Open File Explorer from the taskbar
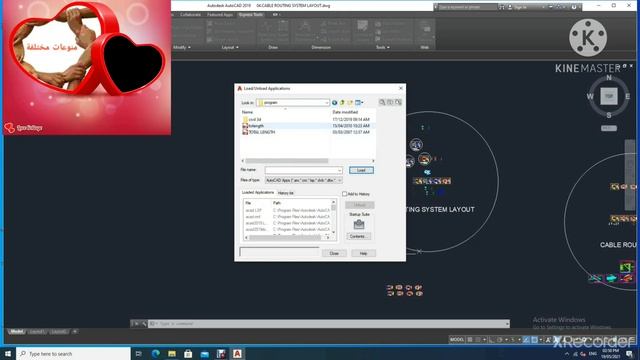The width and height of the screenshot is (640, 360). pos(172,353)
